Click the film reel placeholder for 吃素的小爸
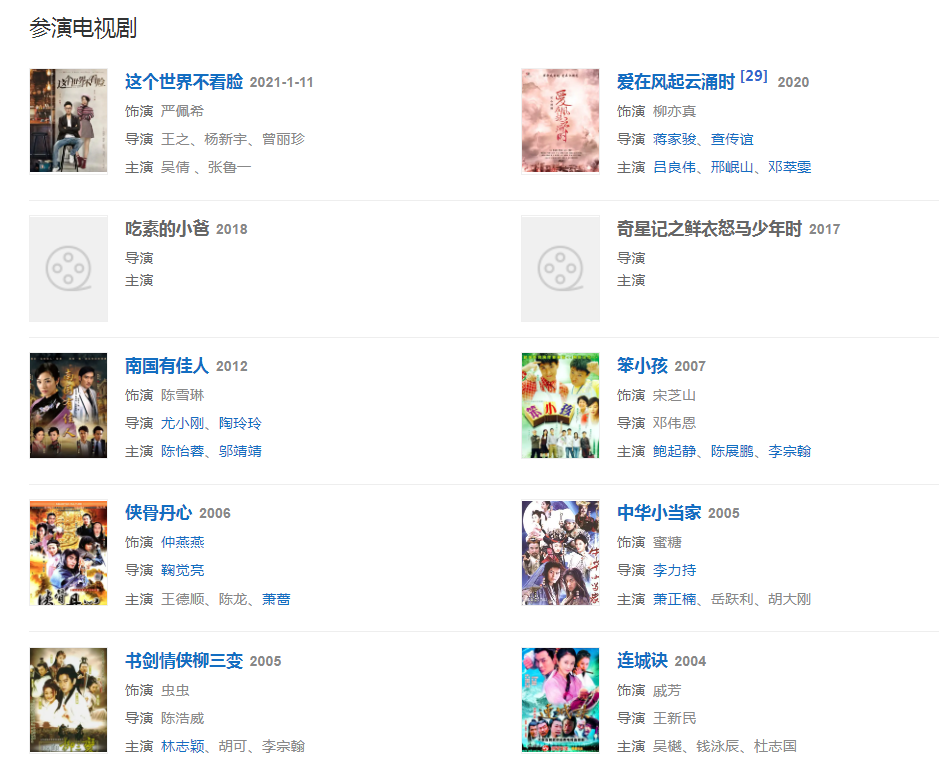The height and width of the screenshot is (769, 939). coord(68,268)
